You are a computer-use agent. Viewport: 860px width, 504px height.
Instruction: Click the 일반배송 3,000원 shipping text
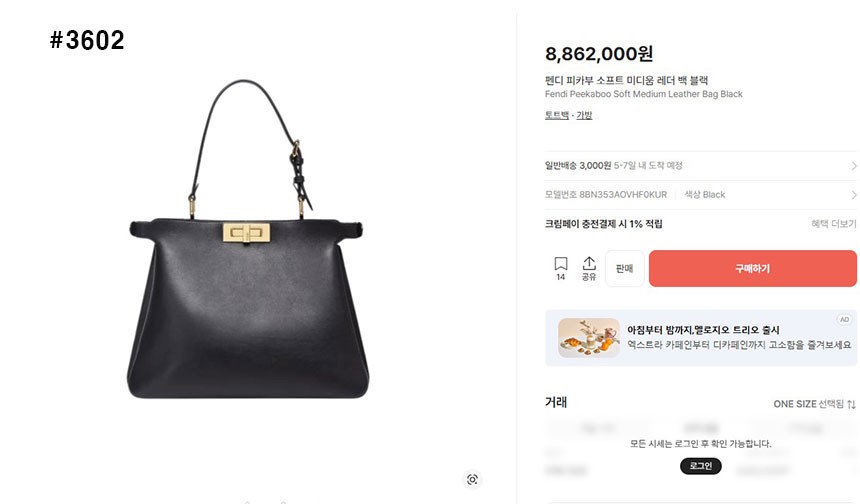[x=578, y=166]
